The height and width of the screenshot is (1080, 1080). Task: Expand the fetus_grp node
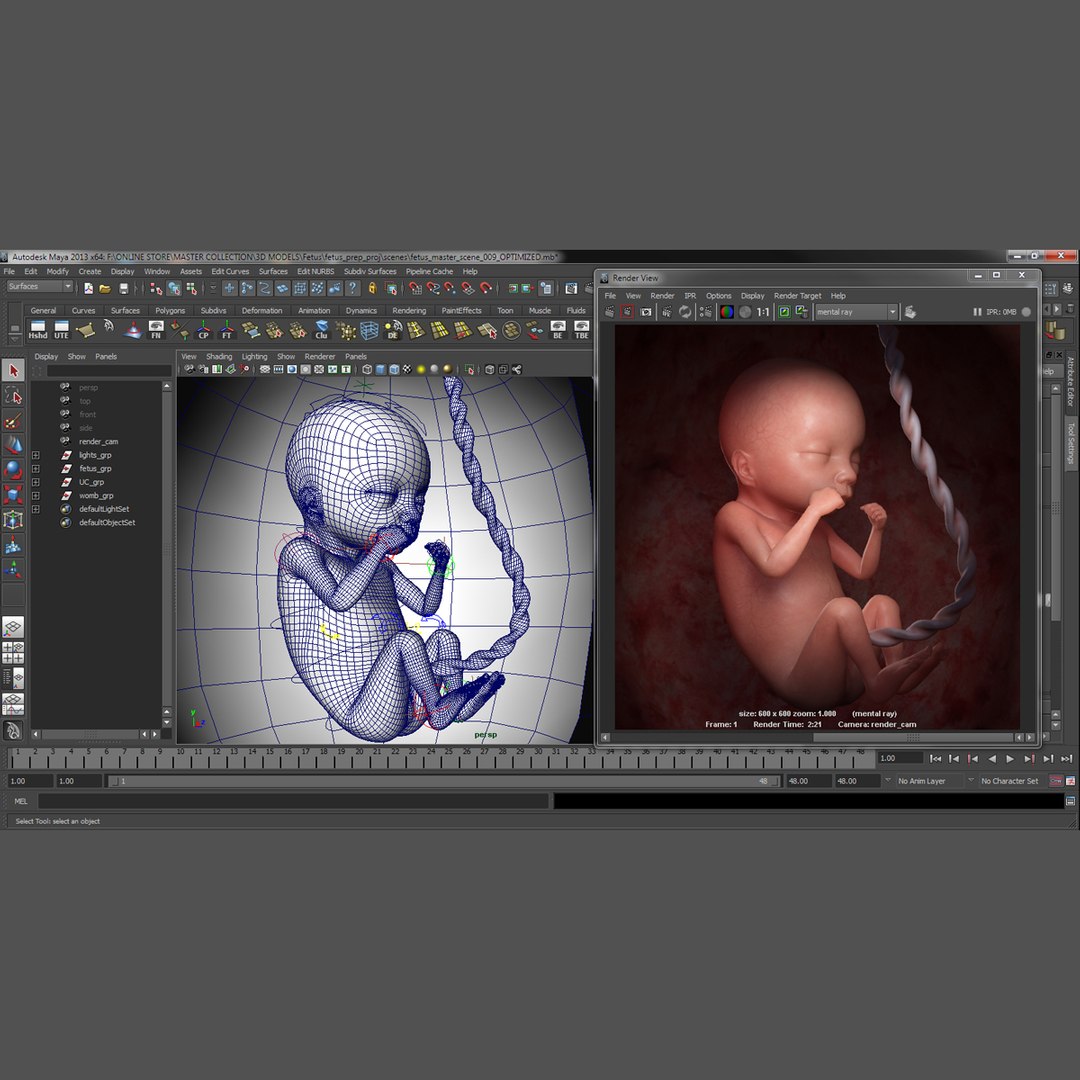pyautogui.click(x=36, y=469)
